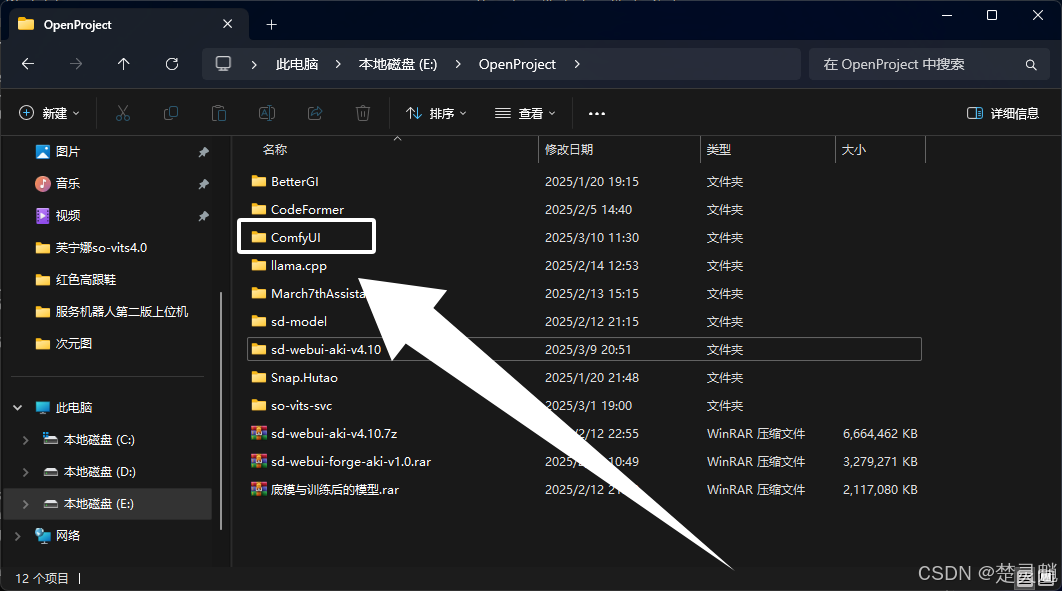
Task: Expand 网络 in sidebar
Action: click(18, 536)
